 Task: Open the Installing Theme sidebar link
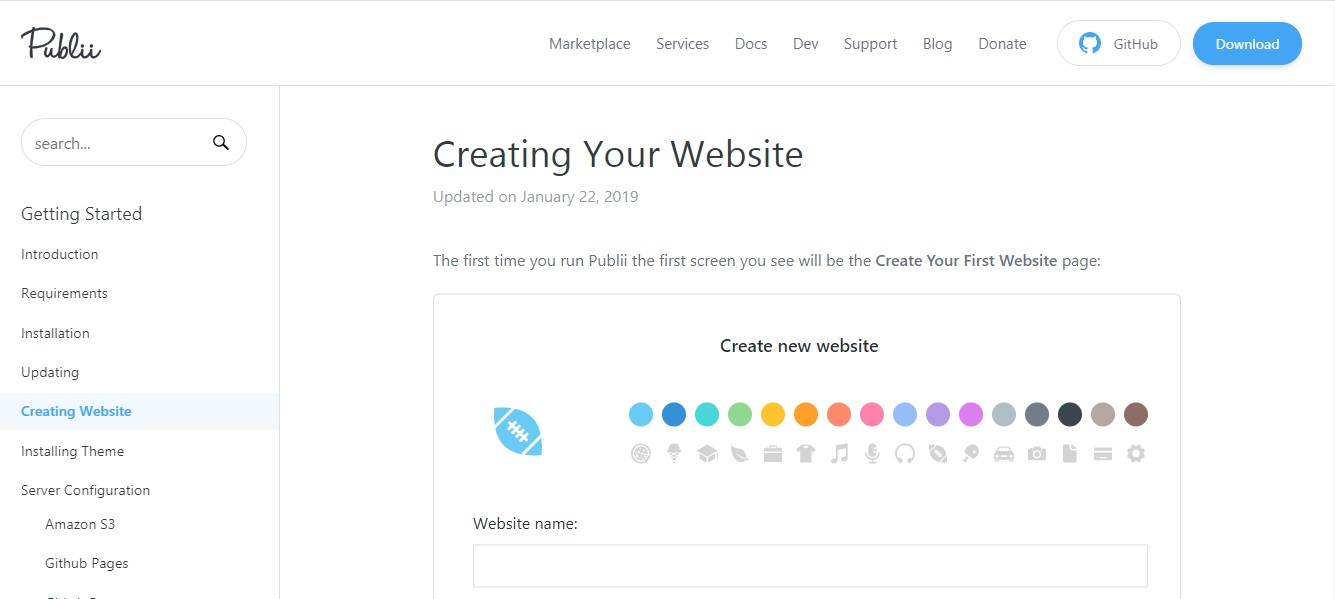[x=72, y=451]
